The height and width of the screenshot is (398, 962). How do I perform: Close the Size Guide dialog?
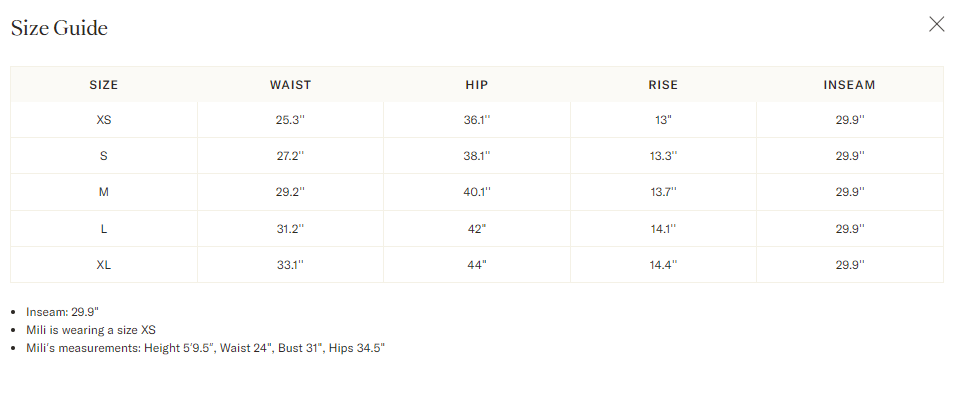click(936, 24)
